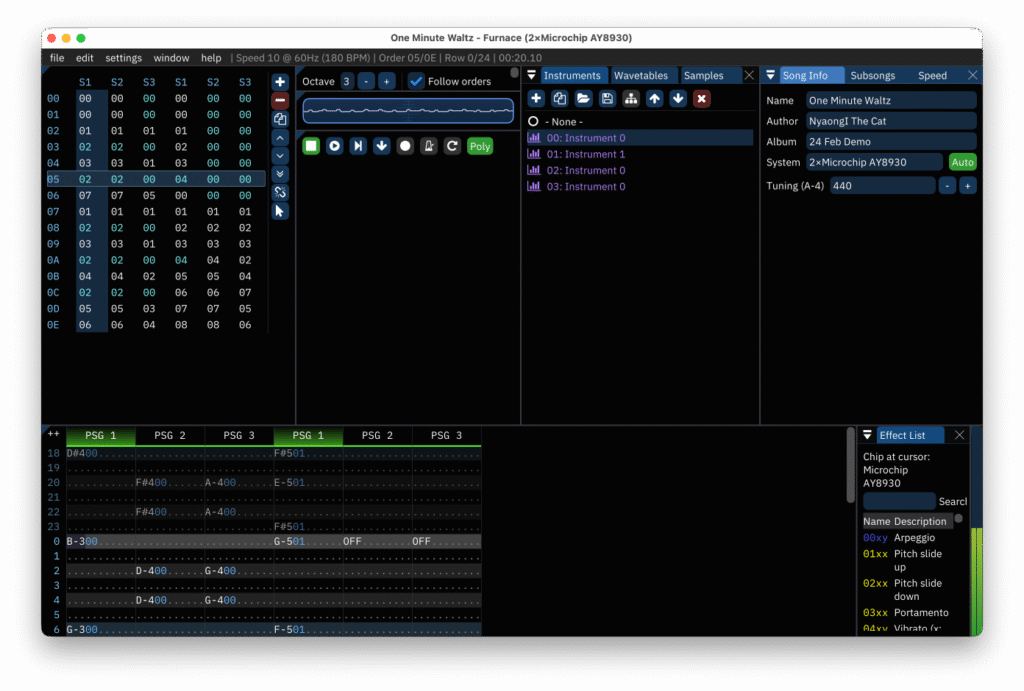This screenshot has width=1024, height=691.
Task: Open the Song Info panel dropdown triangle
Action: (x=770, y=76)
